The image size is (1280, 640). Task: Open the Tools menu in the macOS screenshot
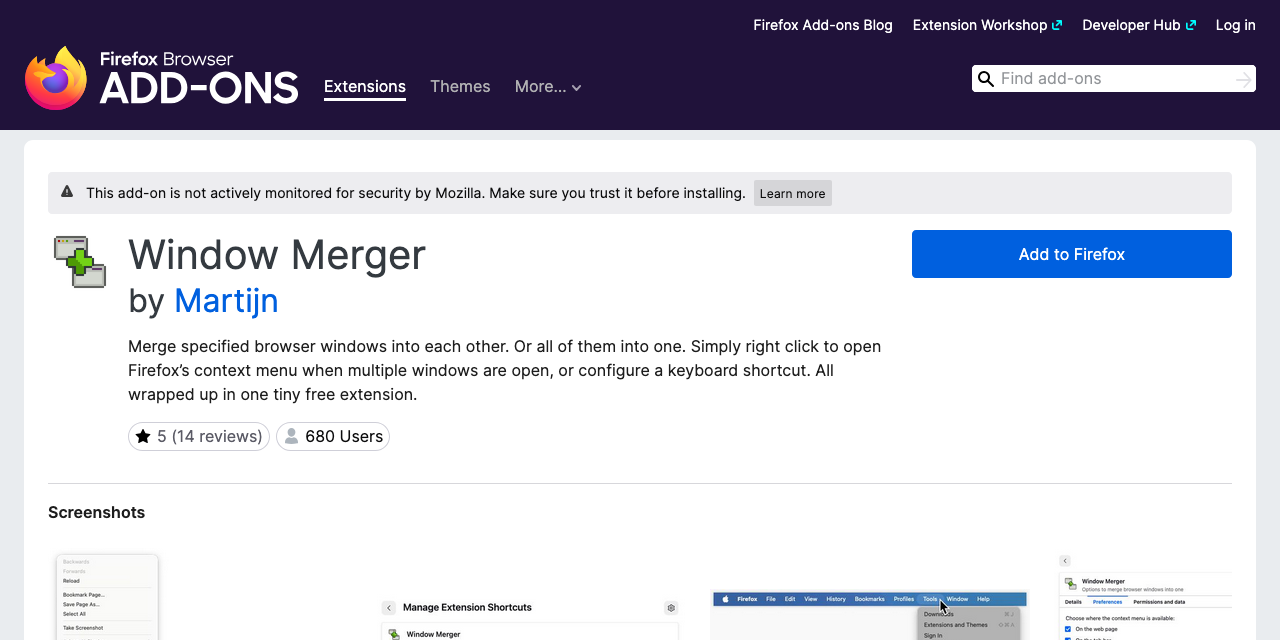[x=929, y=599]
